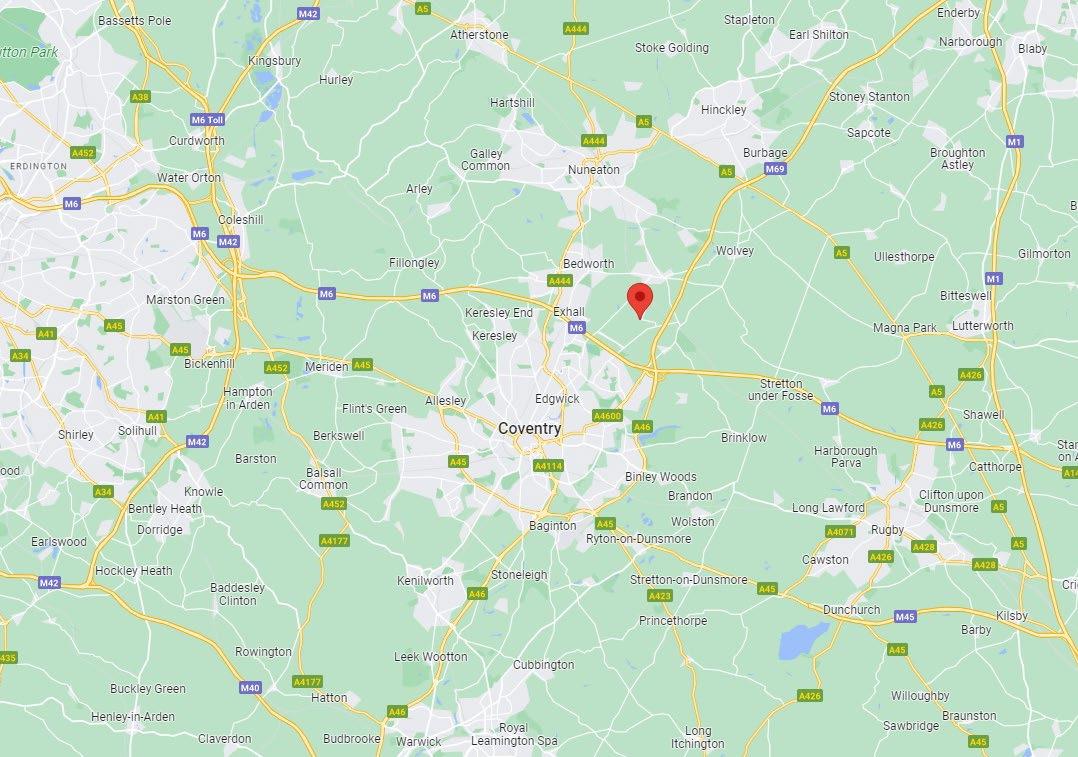Click the A4071 road shield near Rugby

coord(840,531)
